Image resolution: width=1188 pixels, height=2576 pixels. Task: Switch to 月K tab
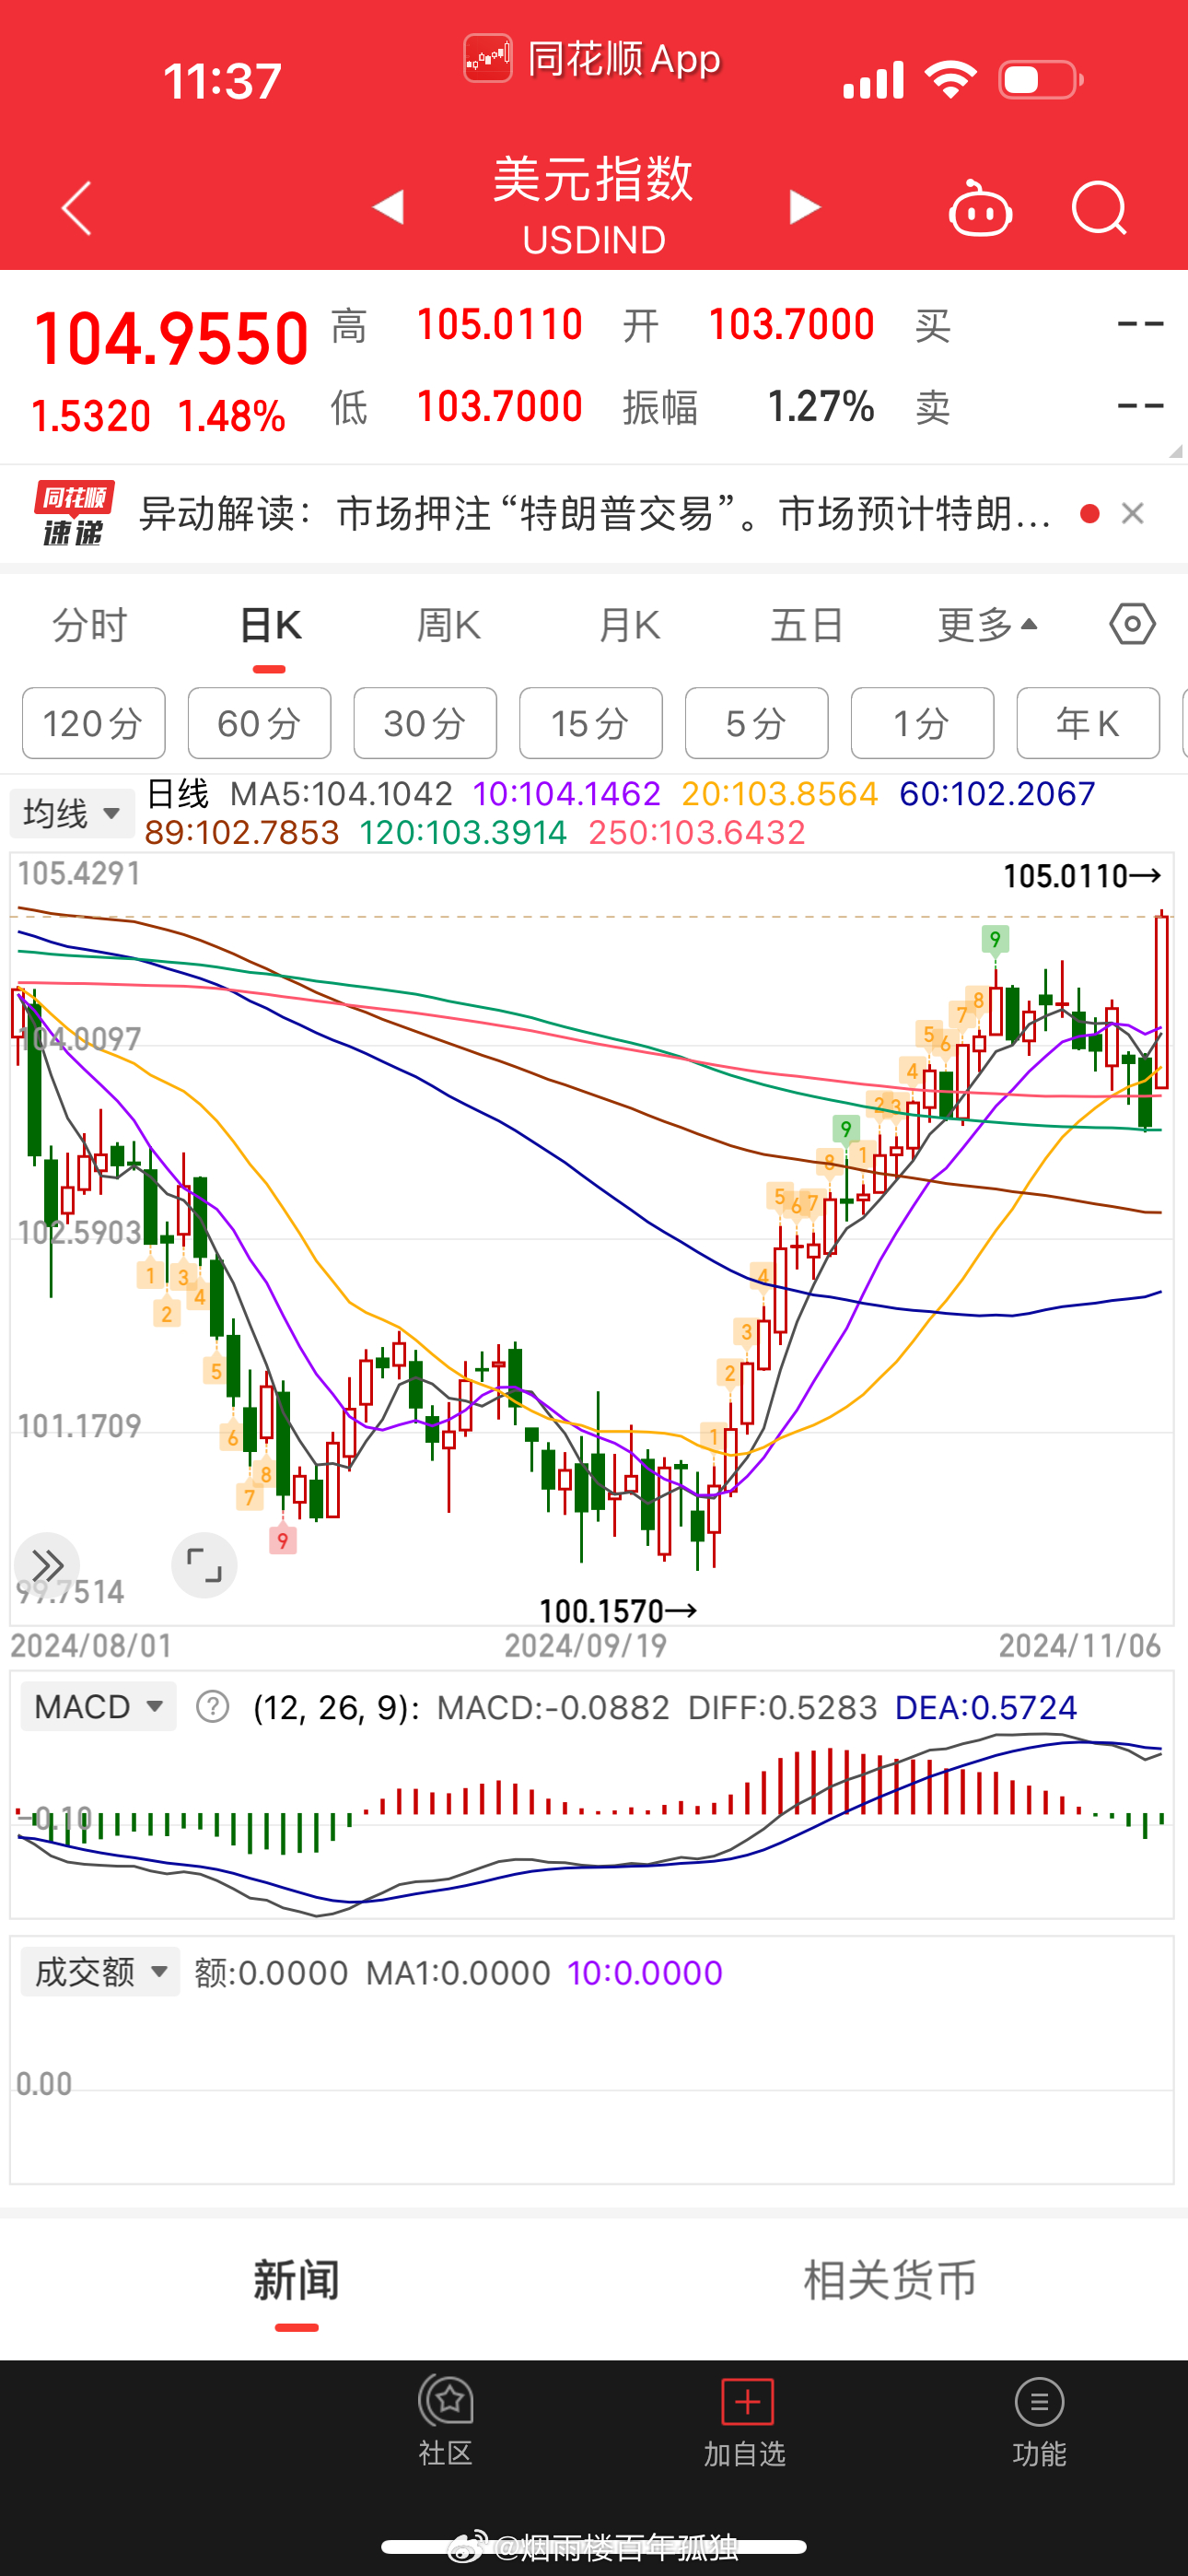(629, 625)
